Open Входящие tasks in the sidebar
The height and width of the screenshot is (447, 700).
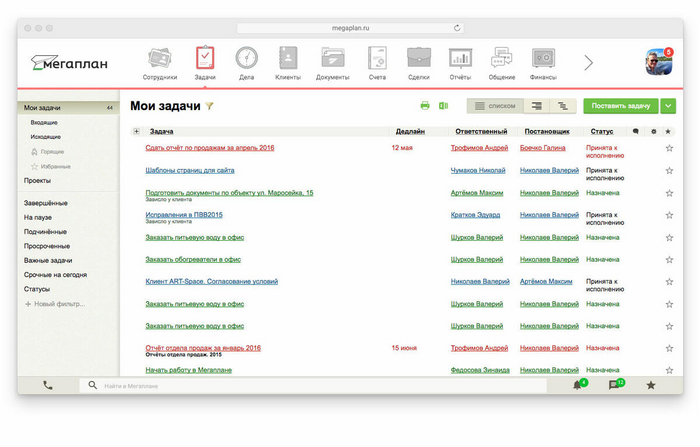[x=44, y=122]
